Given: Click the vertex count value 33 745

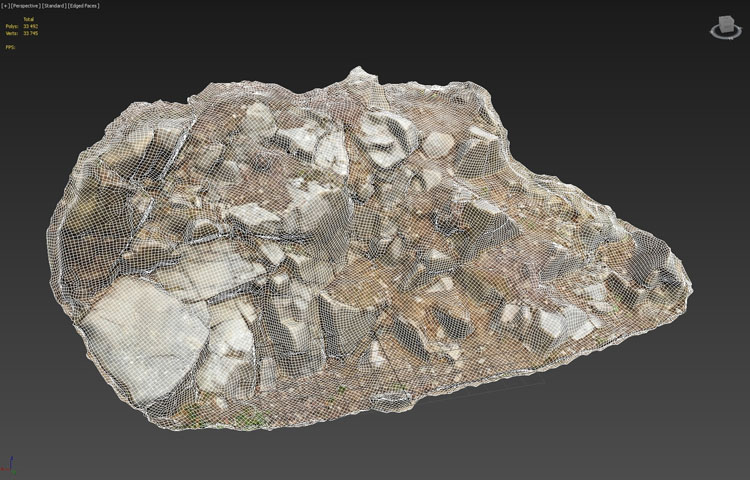Looking at the screenshot, I should 31,33.
